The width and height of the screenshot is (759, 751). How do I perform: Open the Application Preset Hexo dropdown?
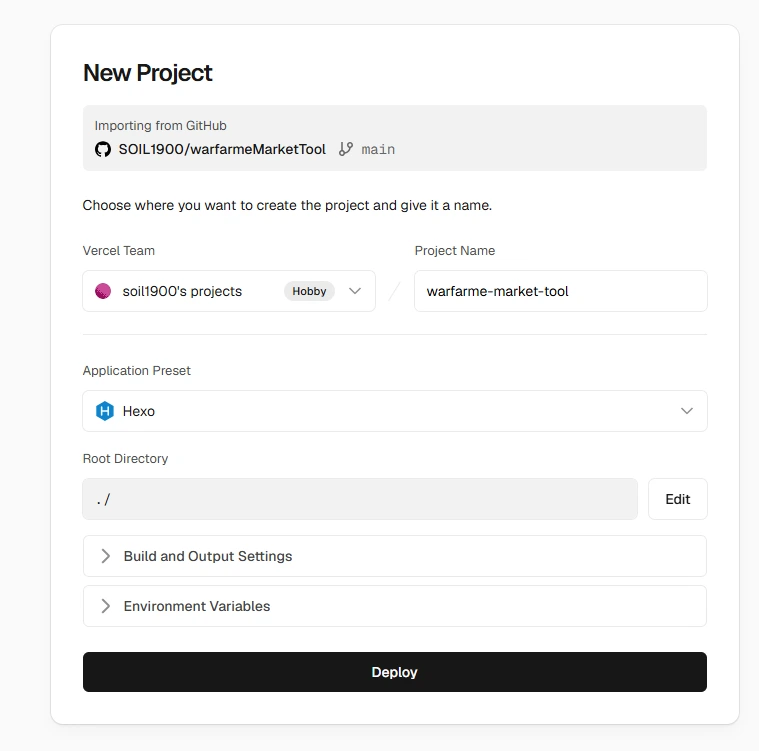[x=395, y=411]
